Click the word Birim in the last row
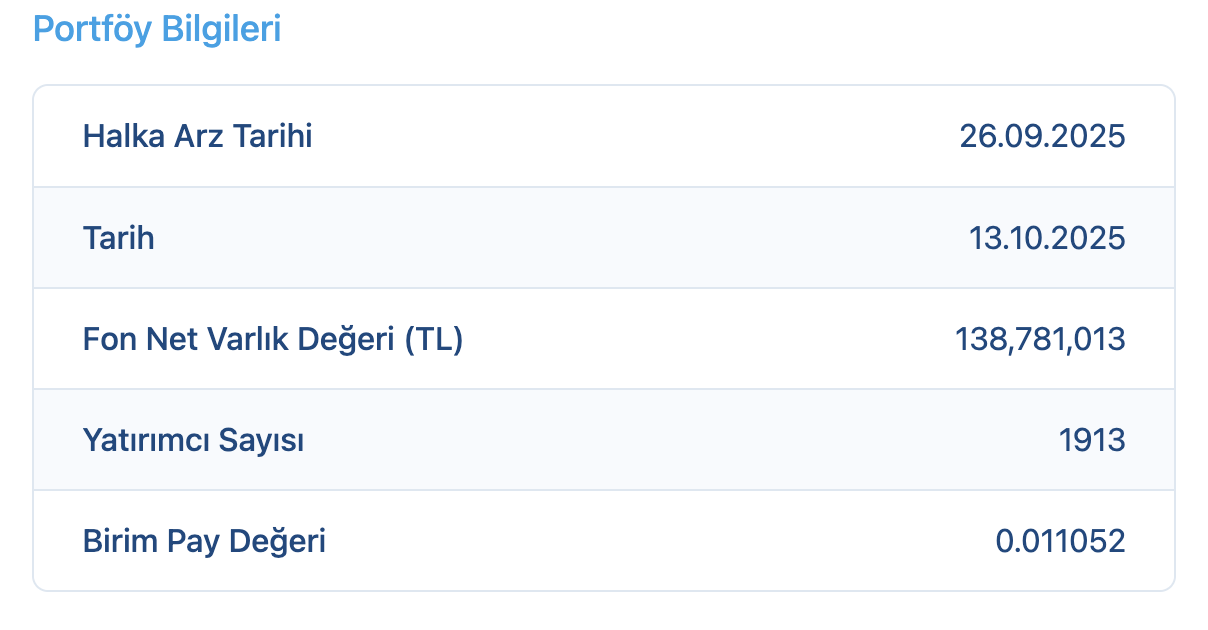Screen dimensions: 1208x630 pos(113,542)
